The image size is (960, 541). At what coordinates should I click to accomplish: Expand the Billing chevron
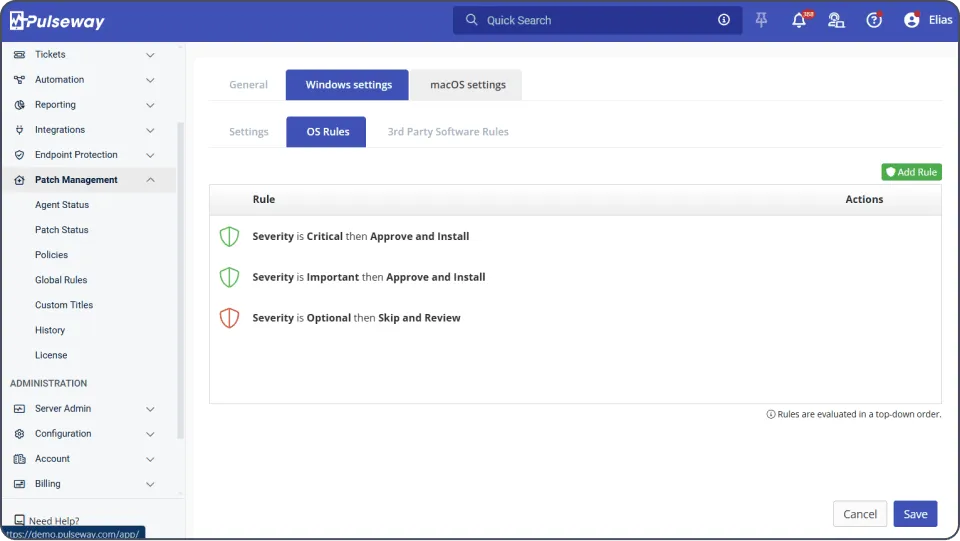click(x=150, y=484)
